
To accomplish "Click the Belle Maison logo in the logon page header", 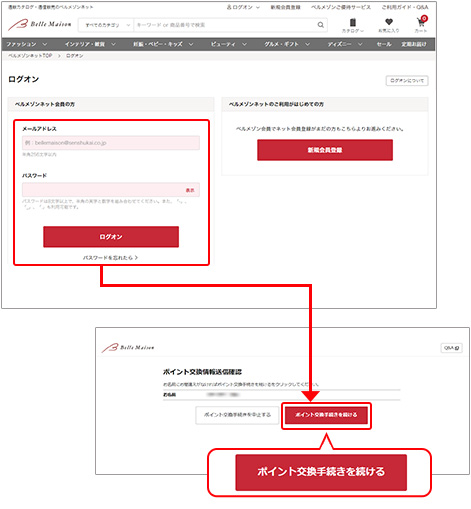I will pos(40,24).
